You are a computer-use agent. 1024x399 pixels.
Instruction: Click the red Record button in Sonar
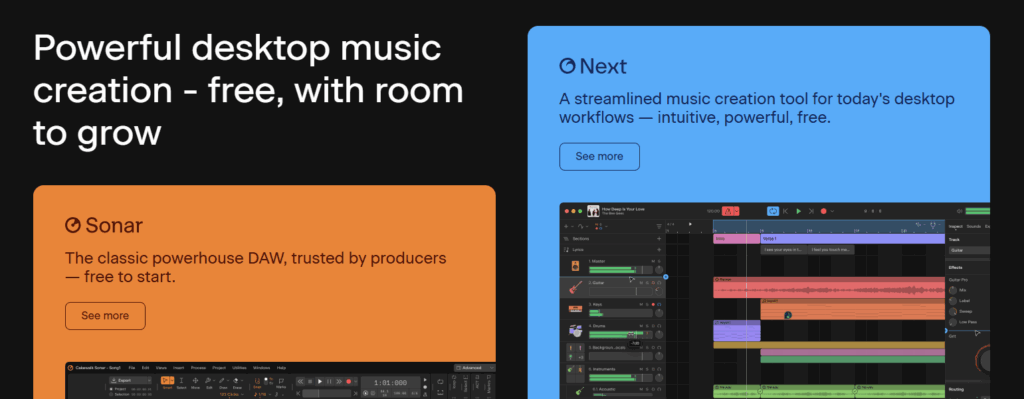pos(348,381)
